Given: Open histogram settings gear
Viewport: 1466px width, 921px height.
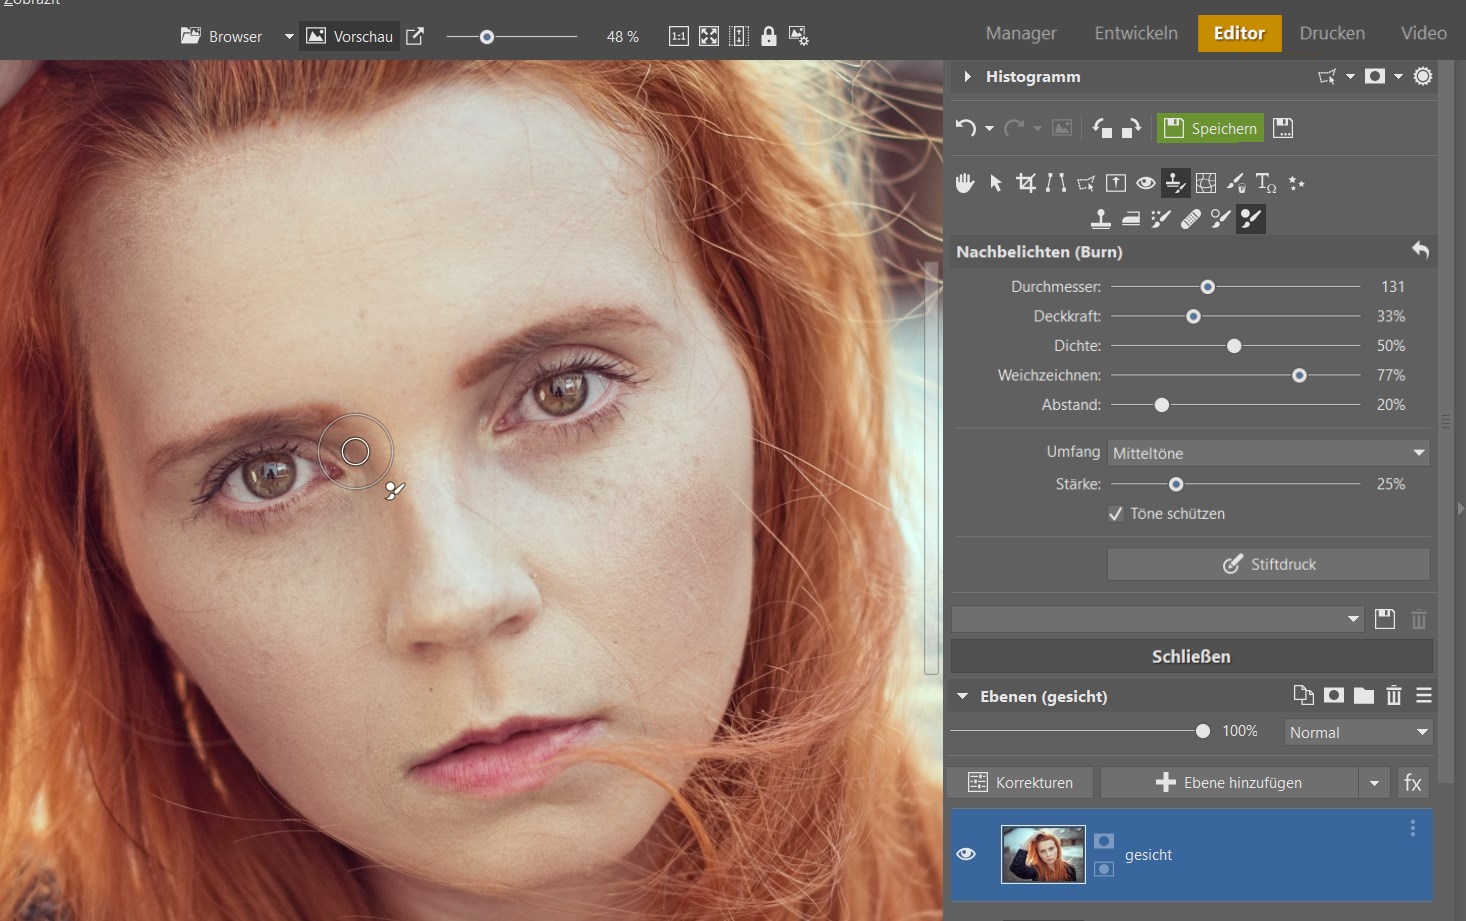Looking at the screenshot, I should pyautogui.click(x=1423, y=76).
